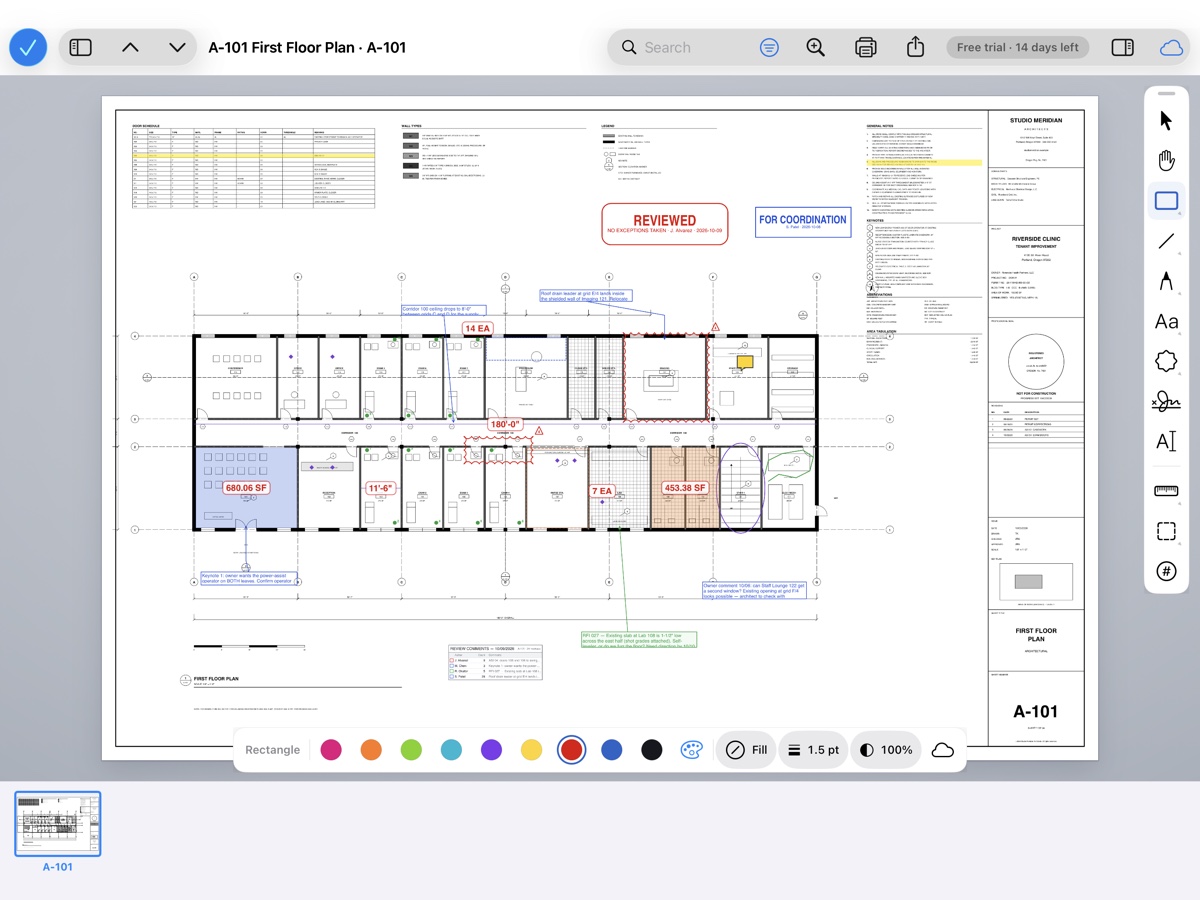Choose the orange color swatch
1200x900 pixels.
point(371,750)
